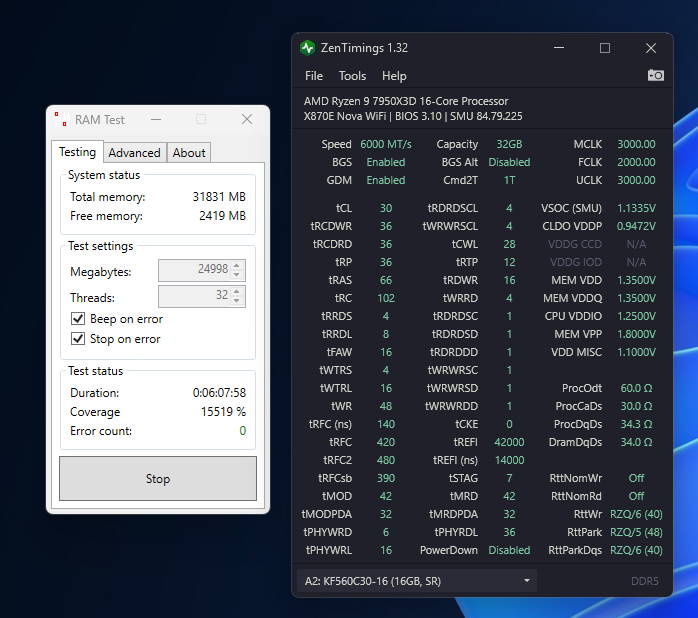Minimize the RAM Test window
Image resolution: width=698 pixels, height=618 pixels.
pos(156,119)
